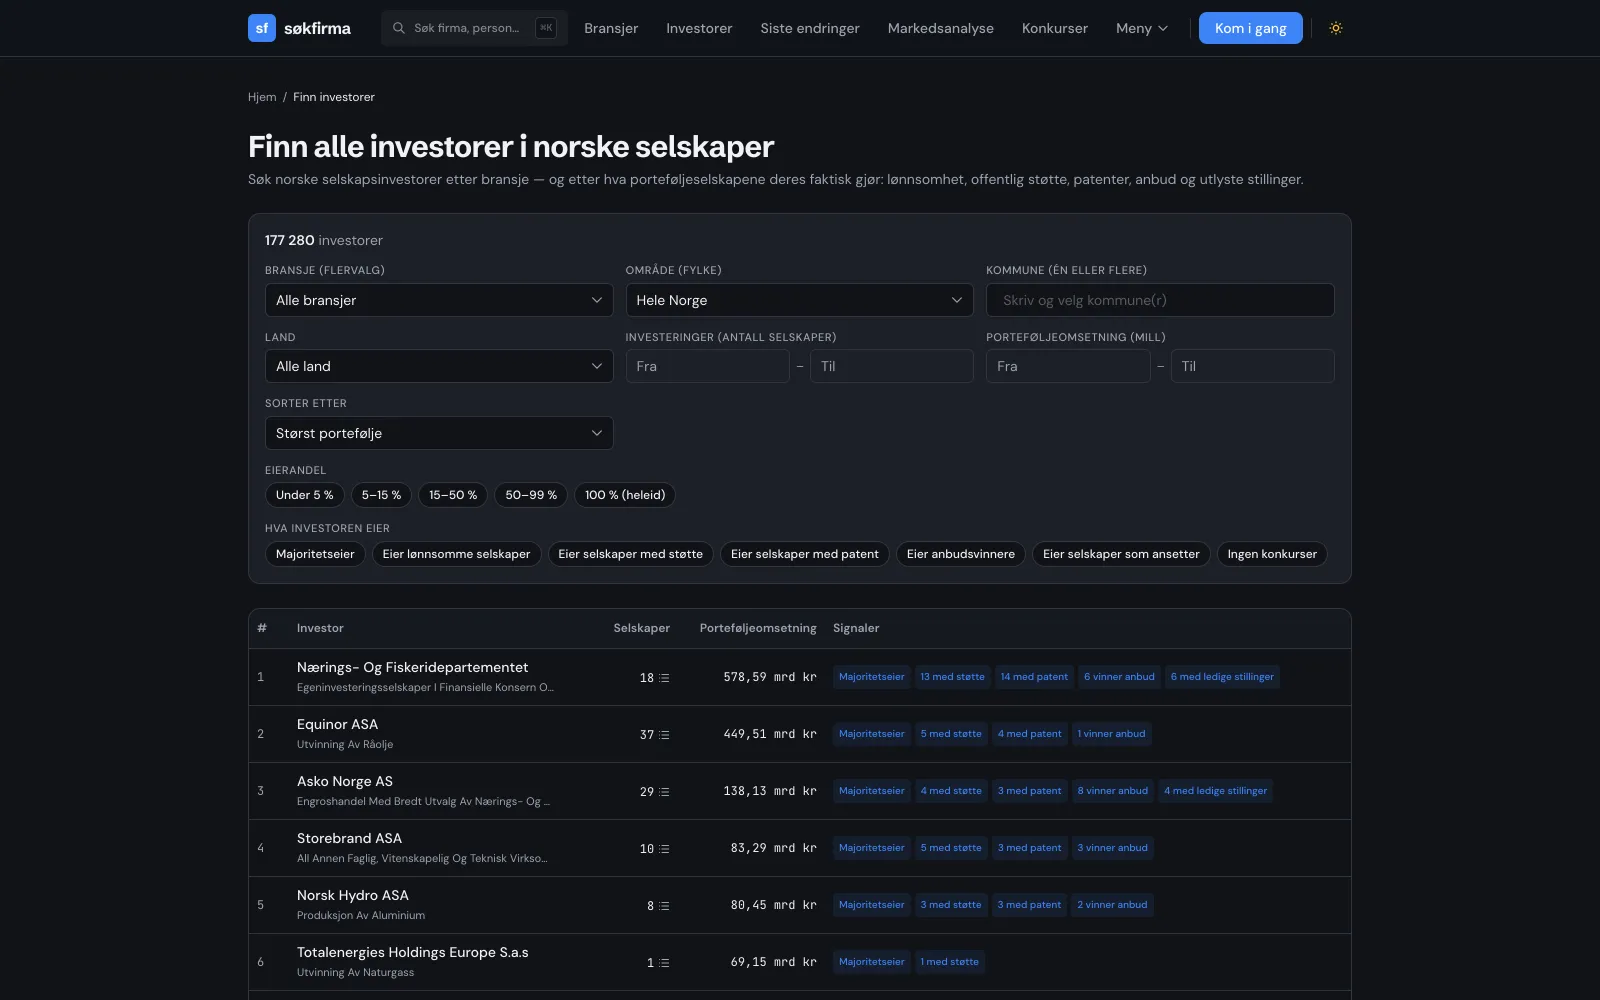Enable Eier selskaper med støtte filter
The height and width of the screenshot is (1000, 1600).
pyautogui.click(x=631, y=554)
